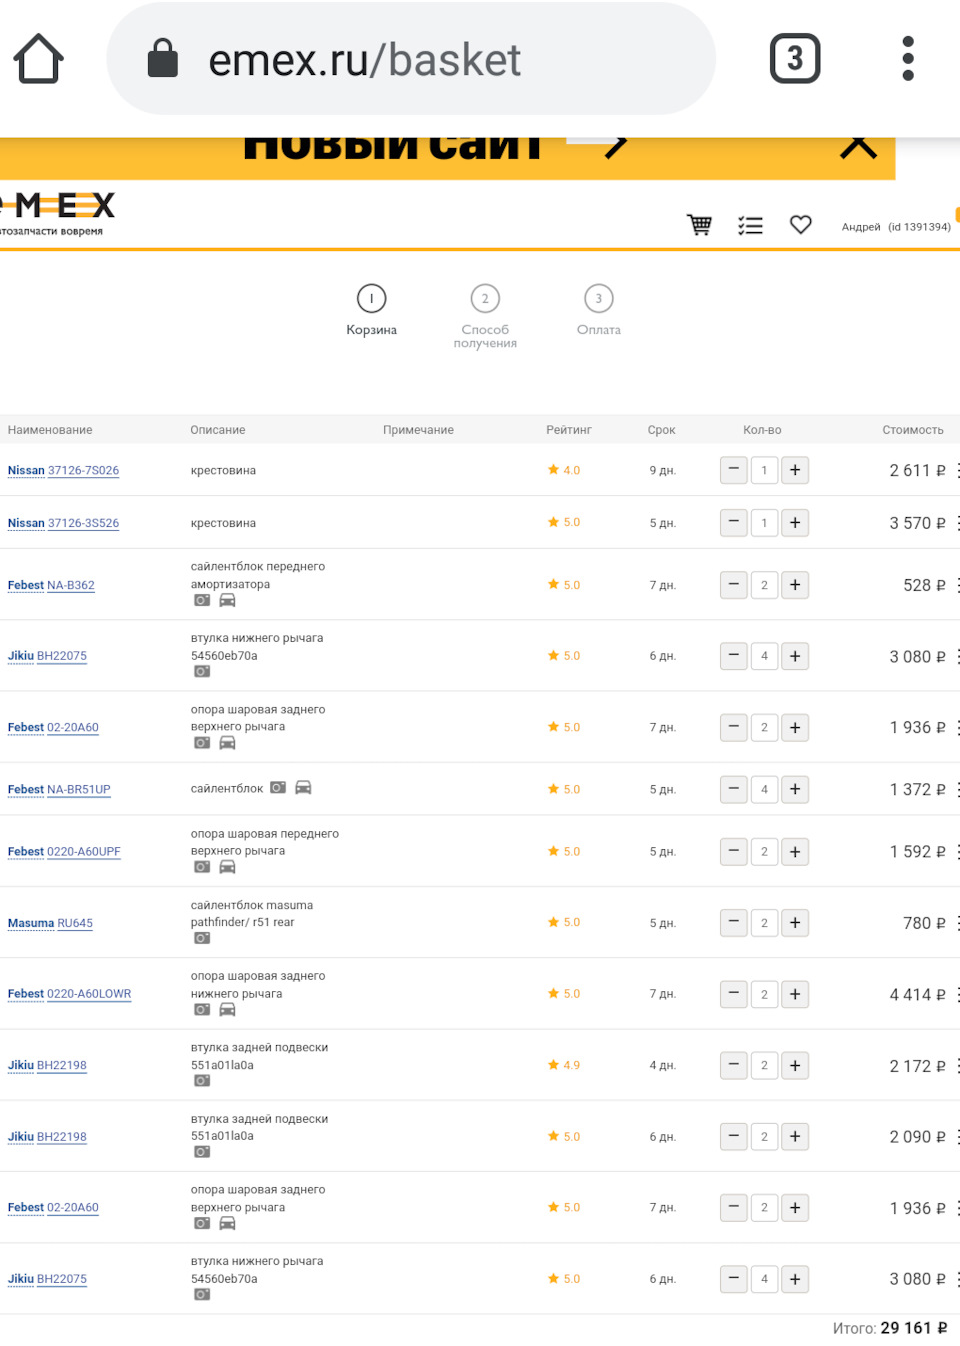Viewport: 960px width, 1346px height.
Task: Click the 9 дн. delivery term
Action: (x=663, y=471)
